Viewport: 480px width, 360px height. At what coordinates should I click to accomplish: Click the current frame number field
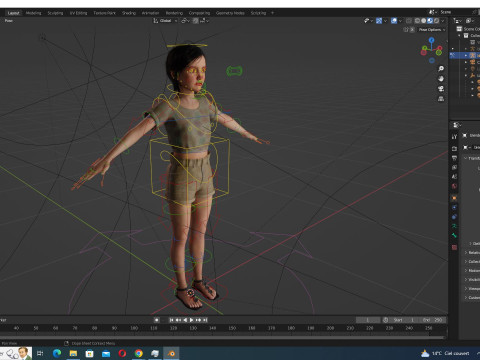[368, 320]
